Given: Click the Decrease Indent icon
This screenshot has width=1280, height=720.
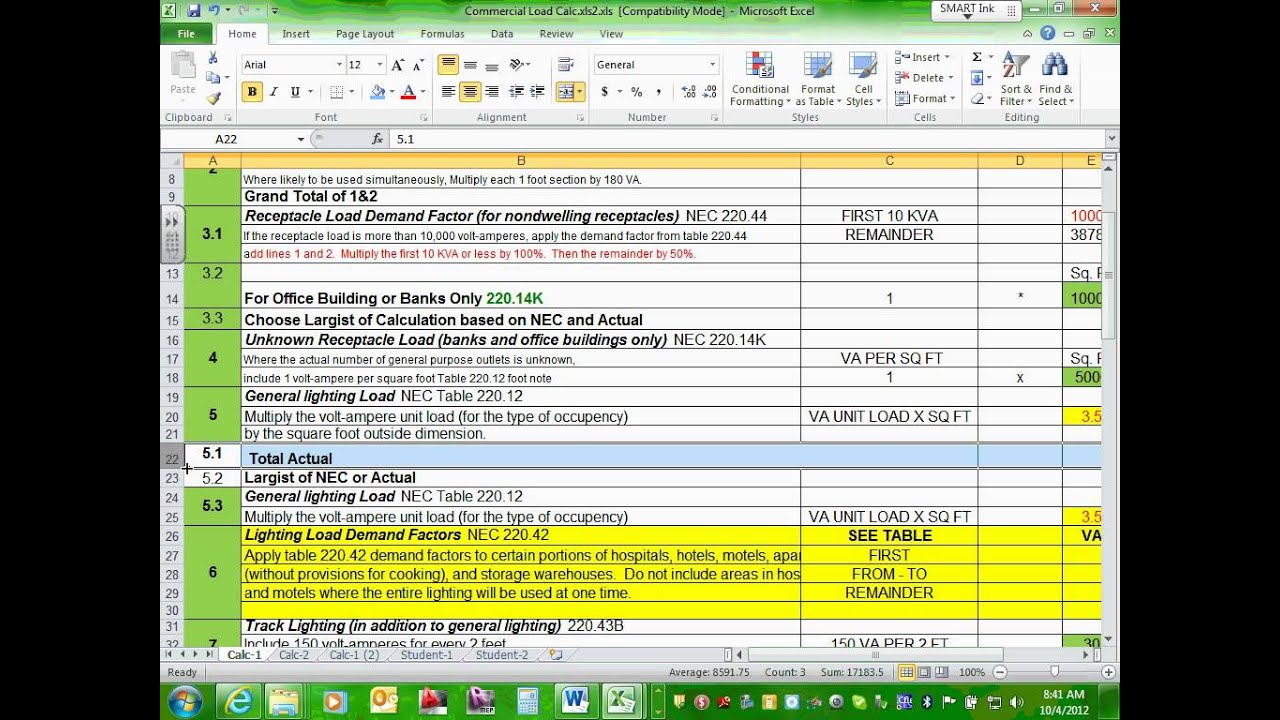Looking at the screenshot, I should [x=516, y=92].
